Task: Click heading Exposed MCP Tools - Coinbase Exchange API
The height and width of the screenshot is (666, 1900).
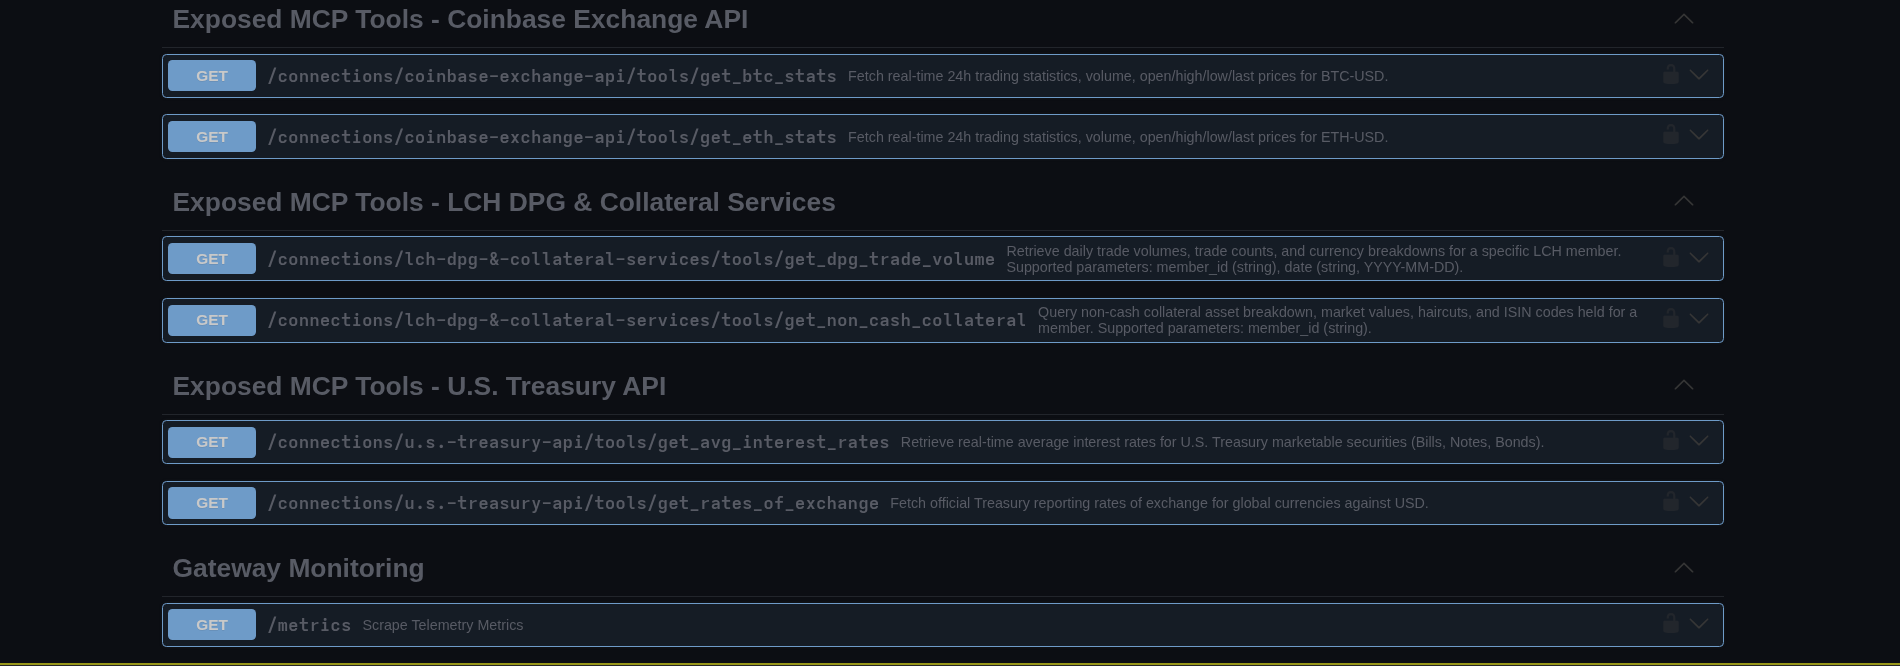Action: [x=460, y=19]
